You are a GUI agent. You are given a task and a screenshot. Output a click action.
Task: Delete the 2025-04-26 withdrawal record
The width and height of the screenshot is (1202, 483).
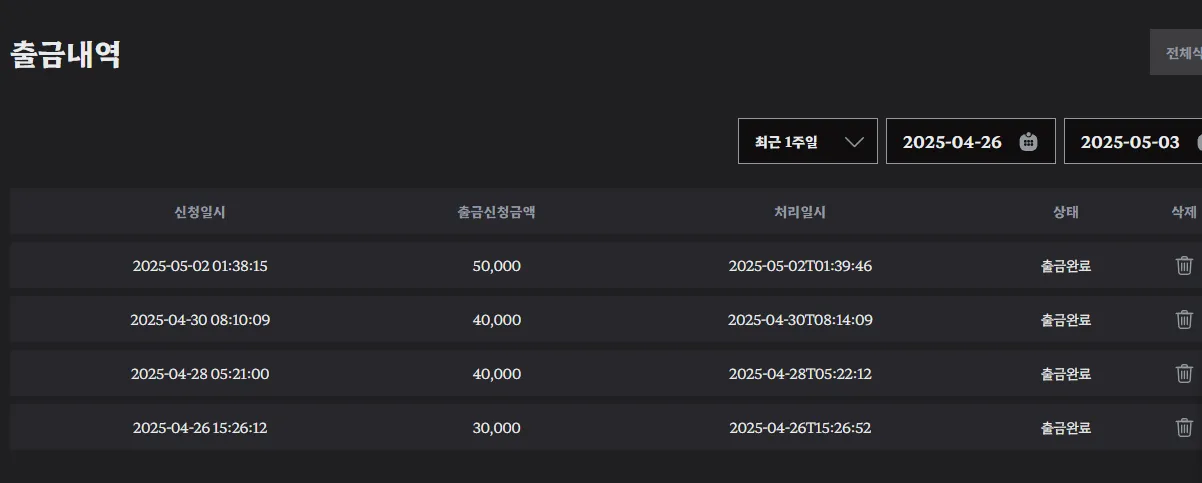tap(1184, 428)
